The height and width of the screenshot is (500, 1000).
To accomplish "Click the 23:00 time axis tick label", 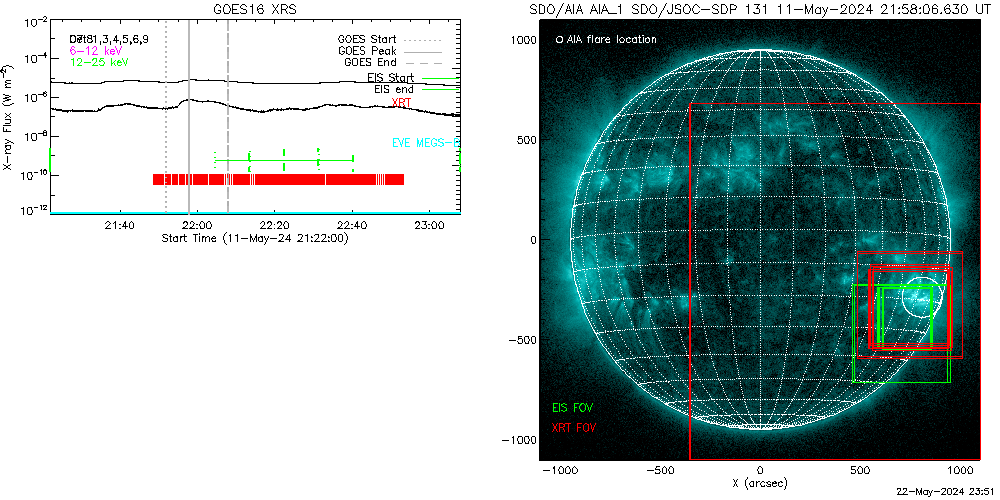I will [x=429, y=226].
